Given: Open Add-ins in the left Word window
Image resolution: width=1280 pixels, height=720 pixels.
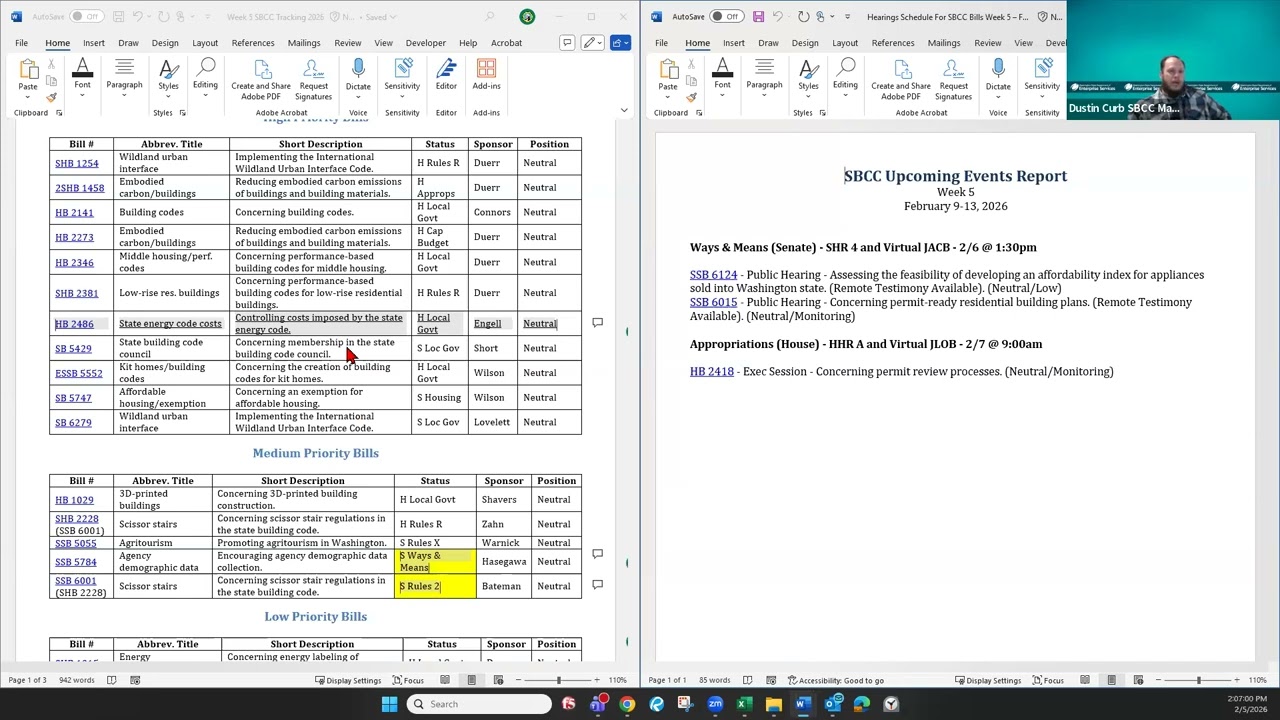Looking at the screenshot, I should [x=486, y=75].
